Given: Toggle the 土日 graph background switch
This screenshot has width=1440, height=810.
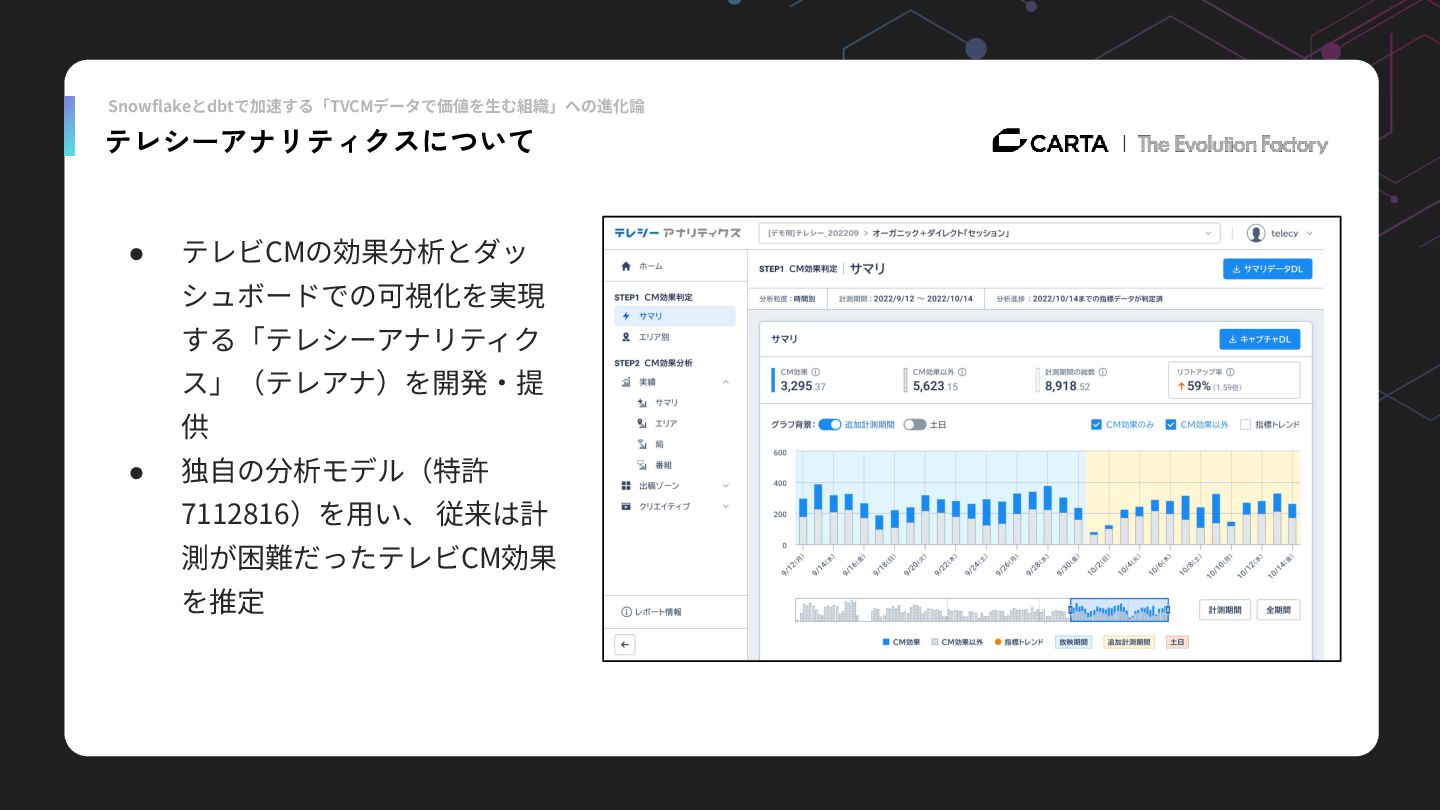Looking at the screenshot, I should [915, 425].
